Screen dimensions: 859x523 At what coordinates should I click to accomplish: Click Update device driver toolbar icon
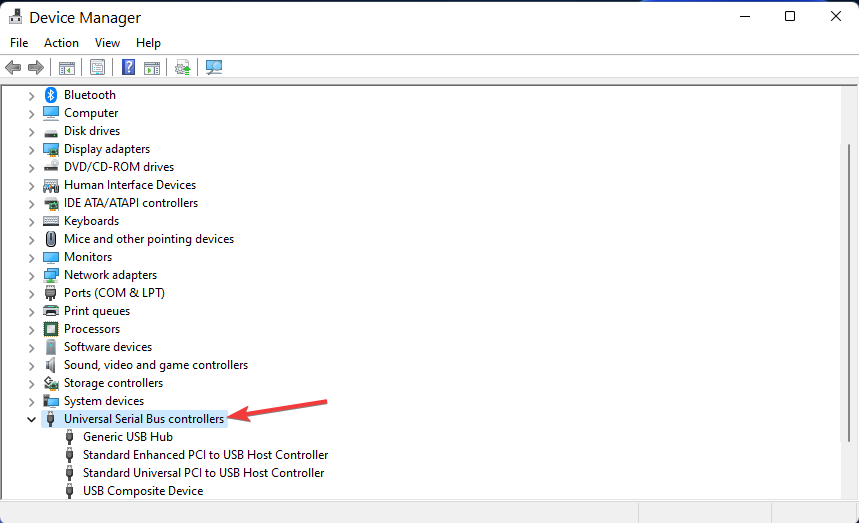click(182, 67)
